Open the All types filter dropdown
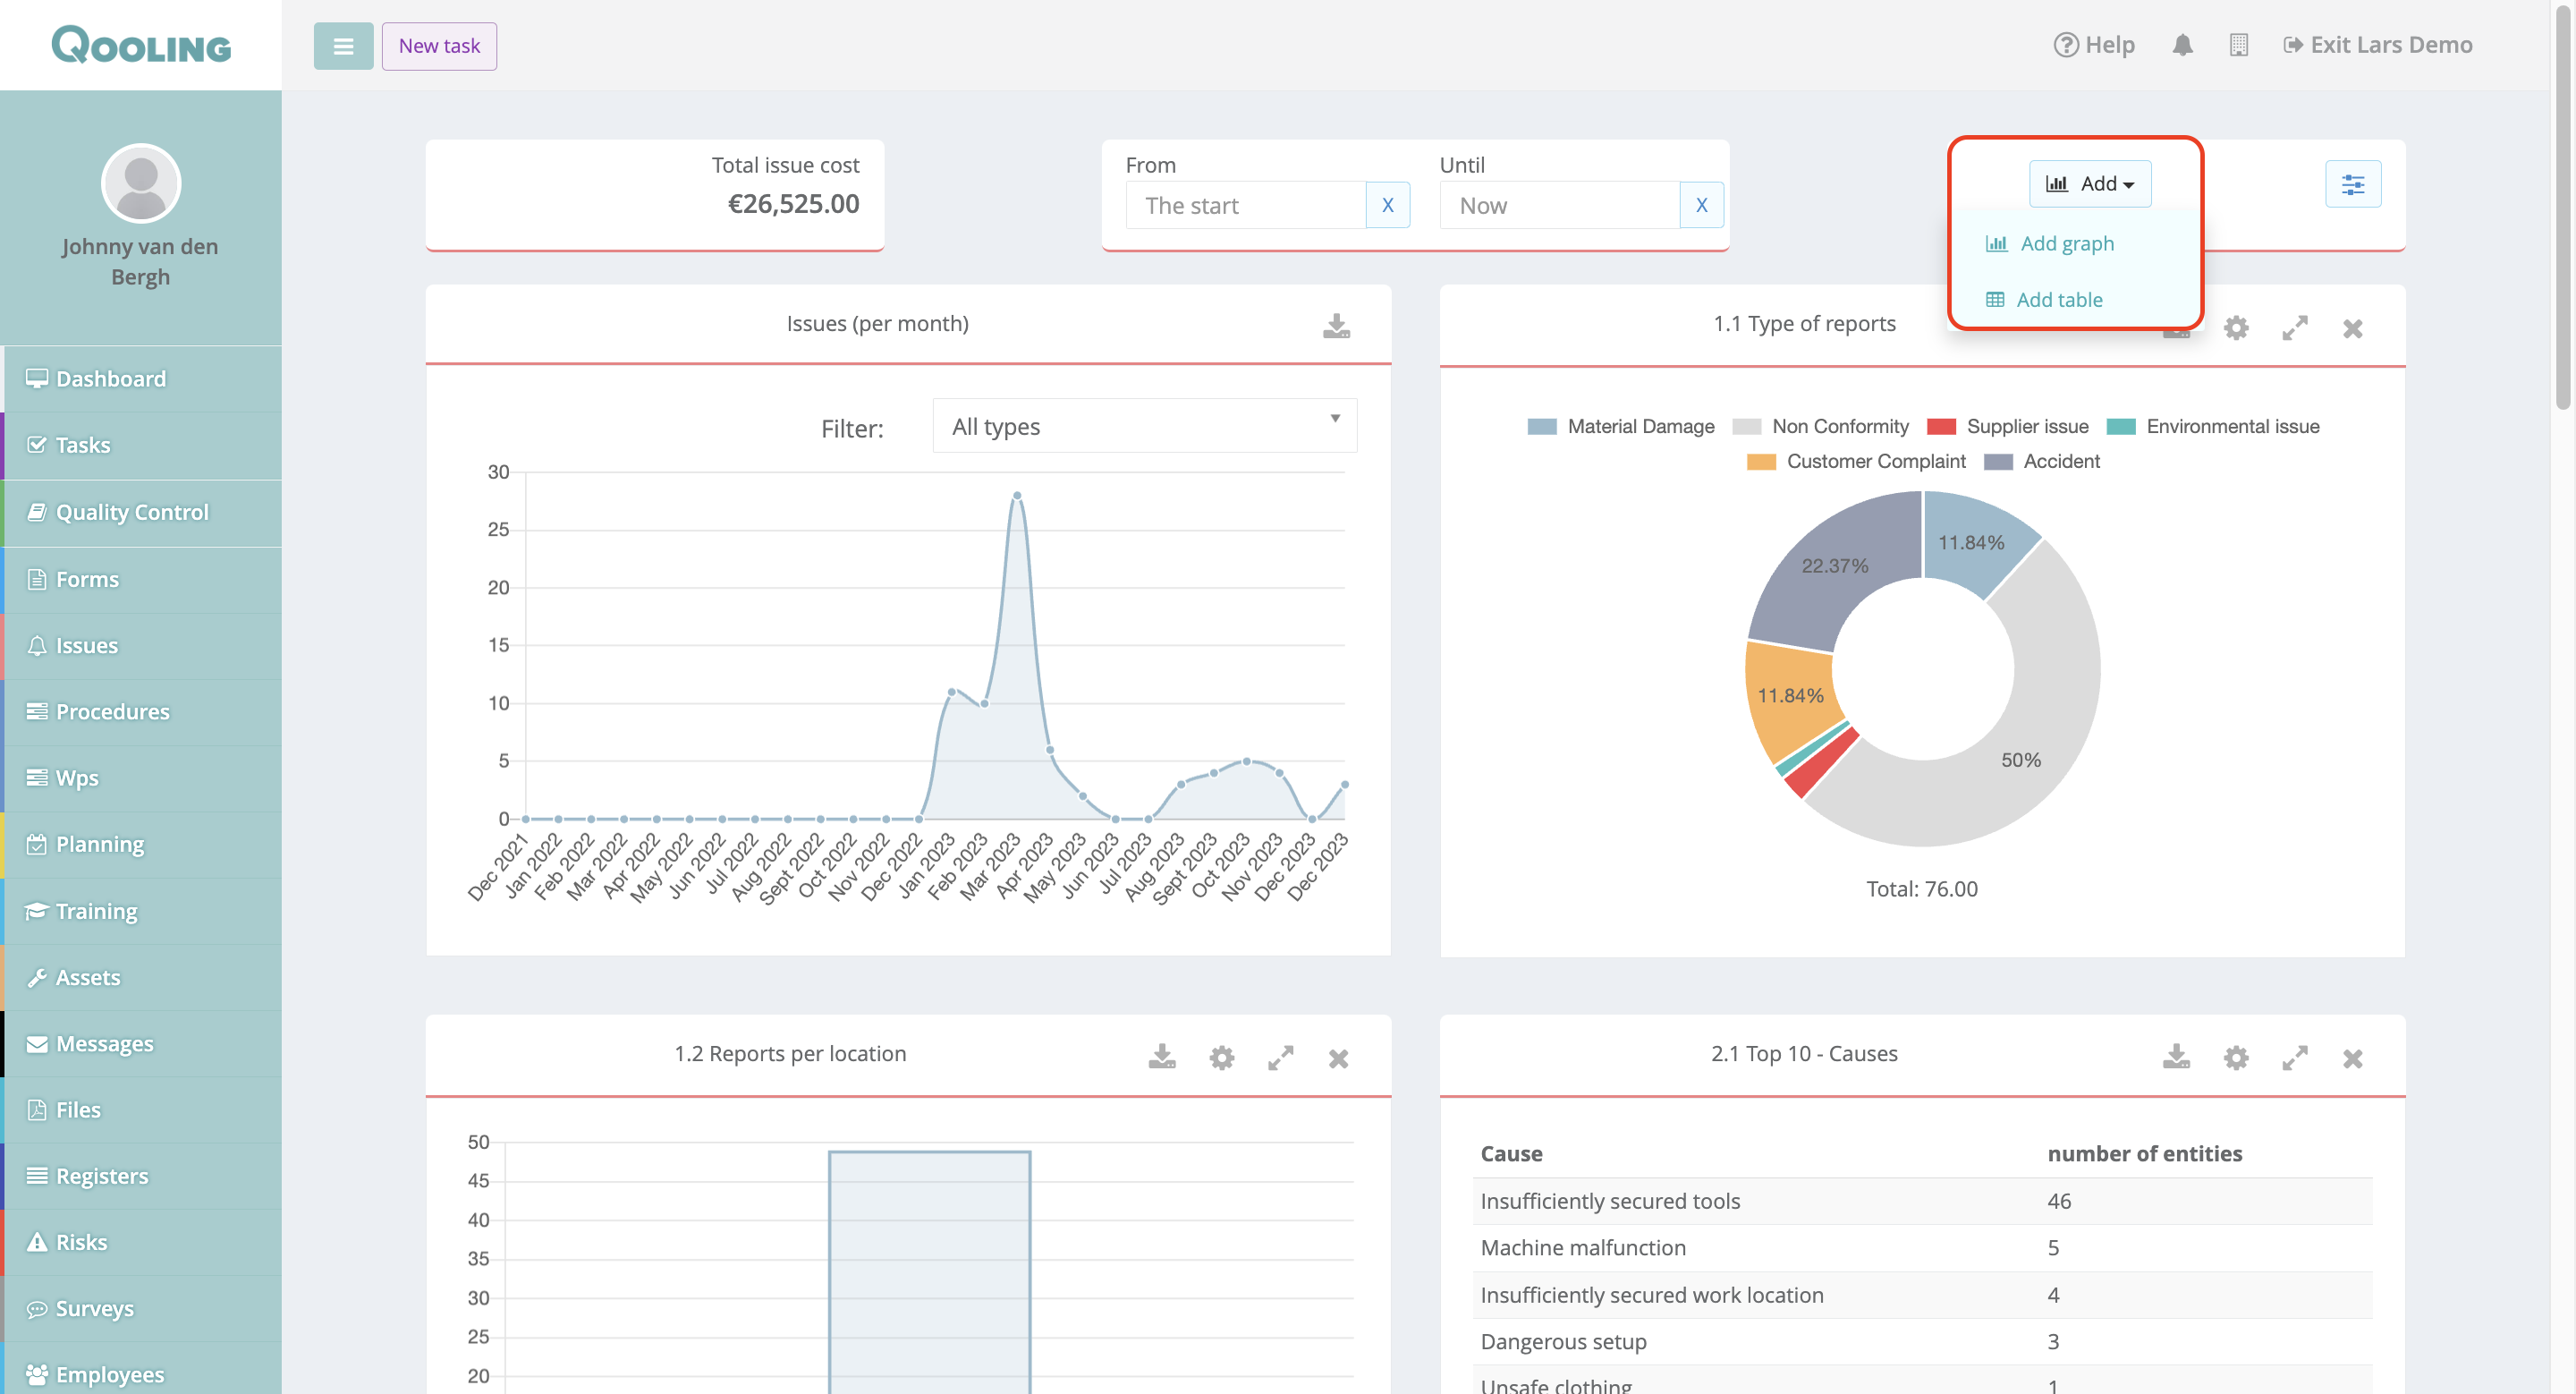The height and width of the screenshot is (1394, 2576). [1144, 426]
